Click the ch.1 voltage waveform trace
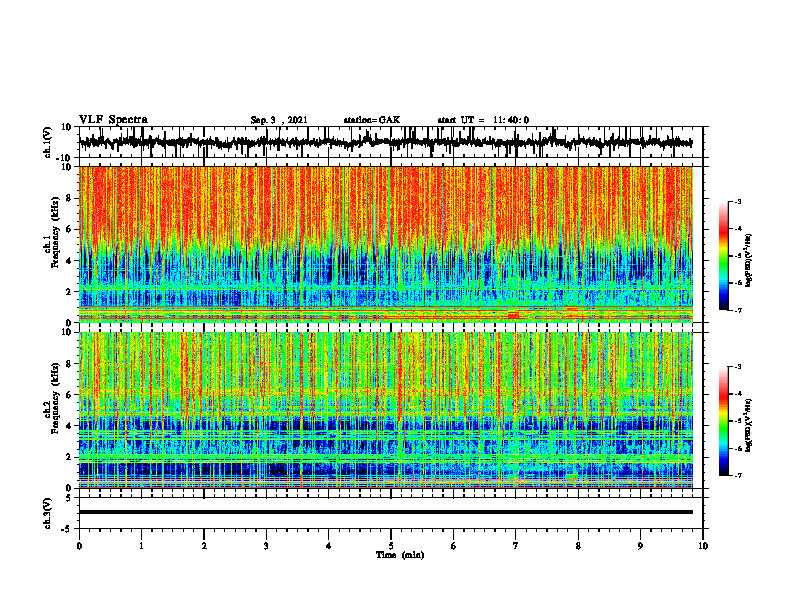 pos(385,142)
